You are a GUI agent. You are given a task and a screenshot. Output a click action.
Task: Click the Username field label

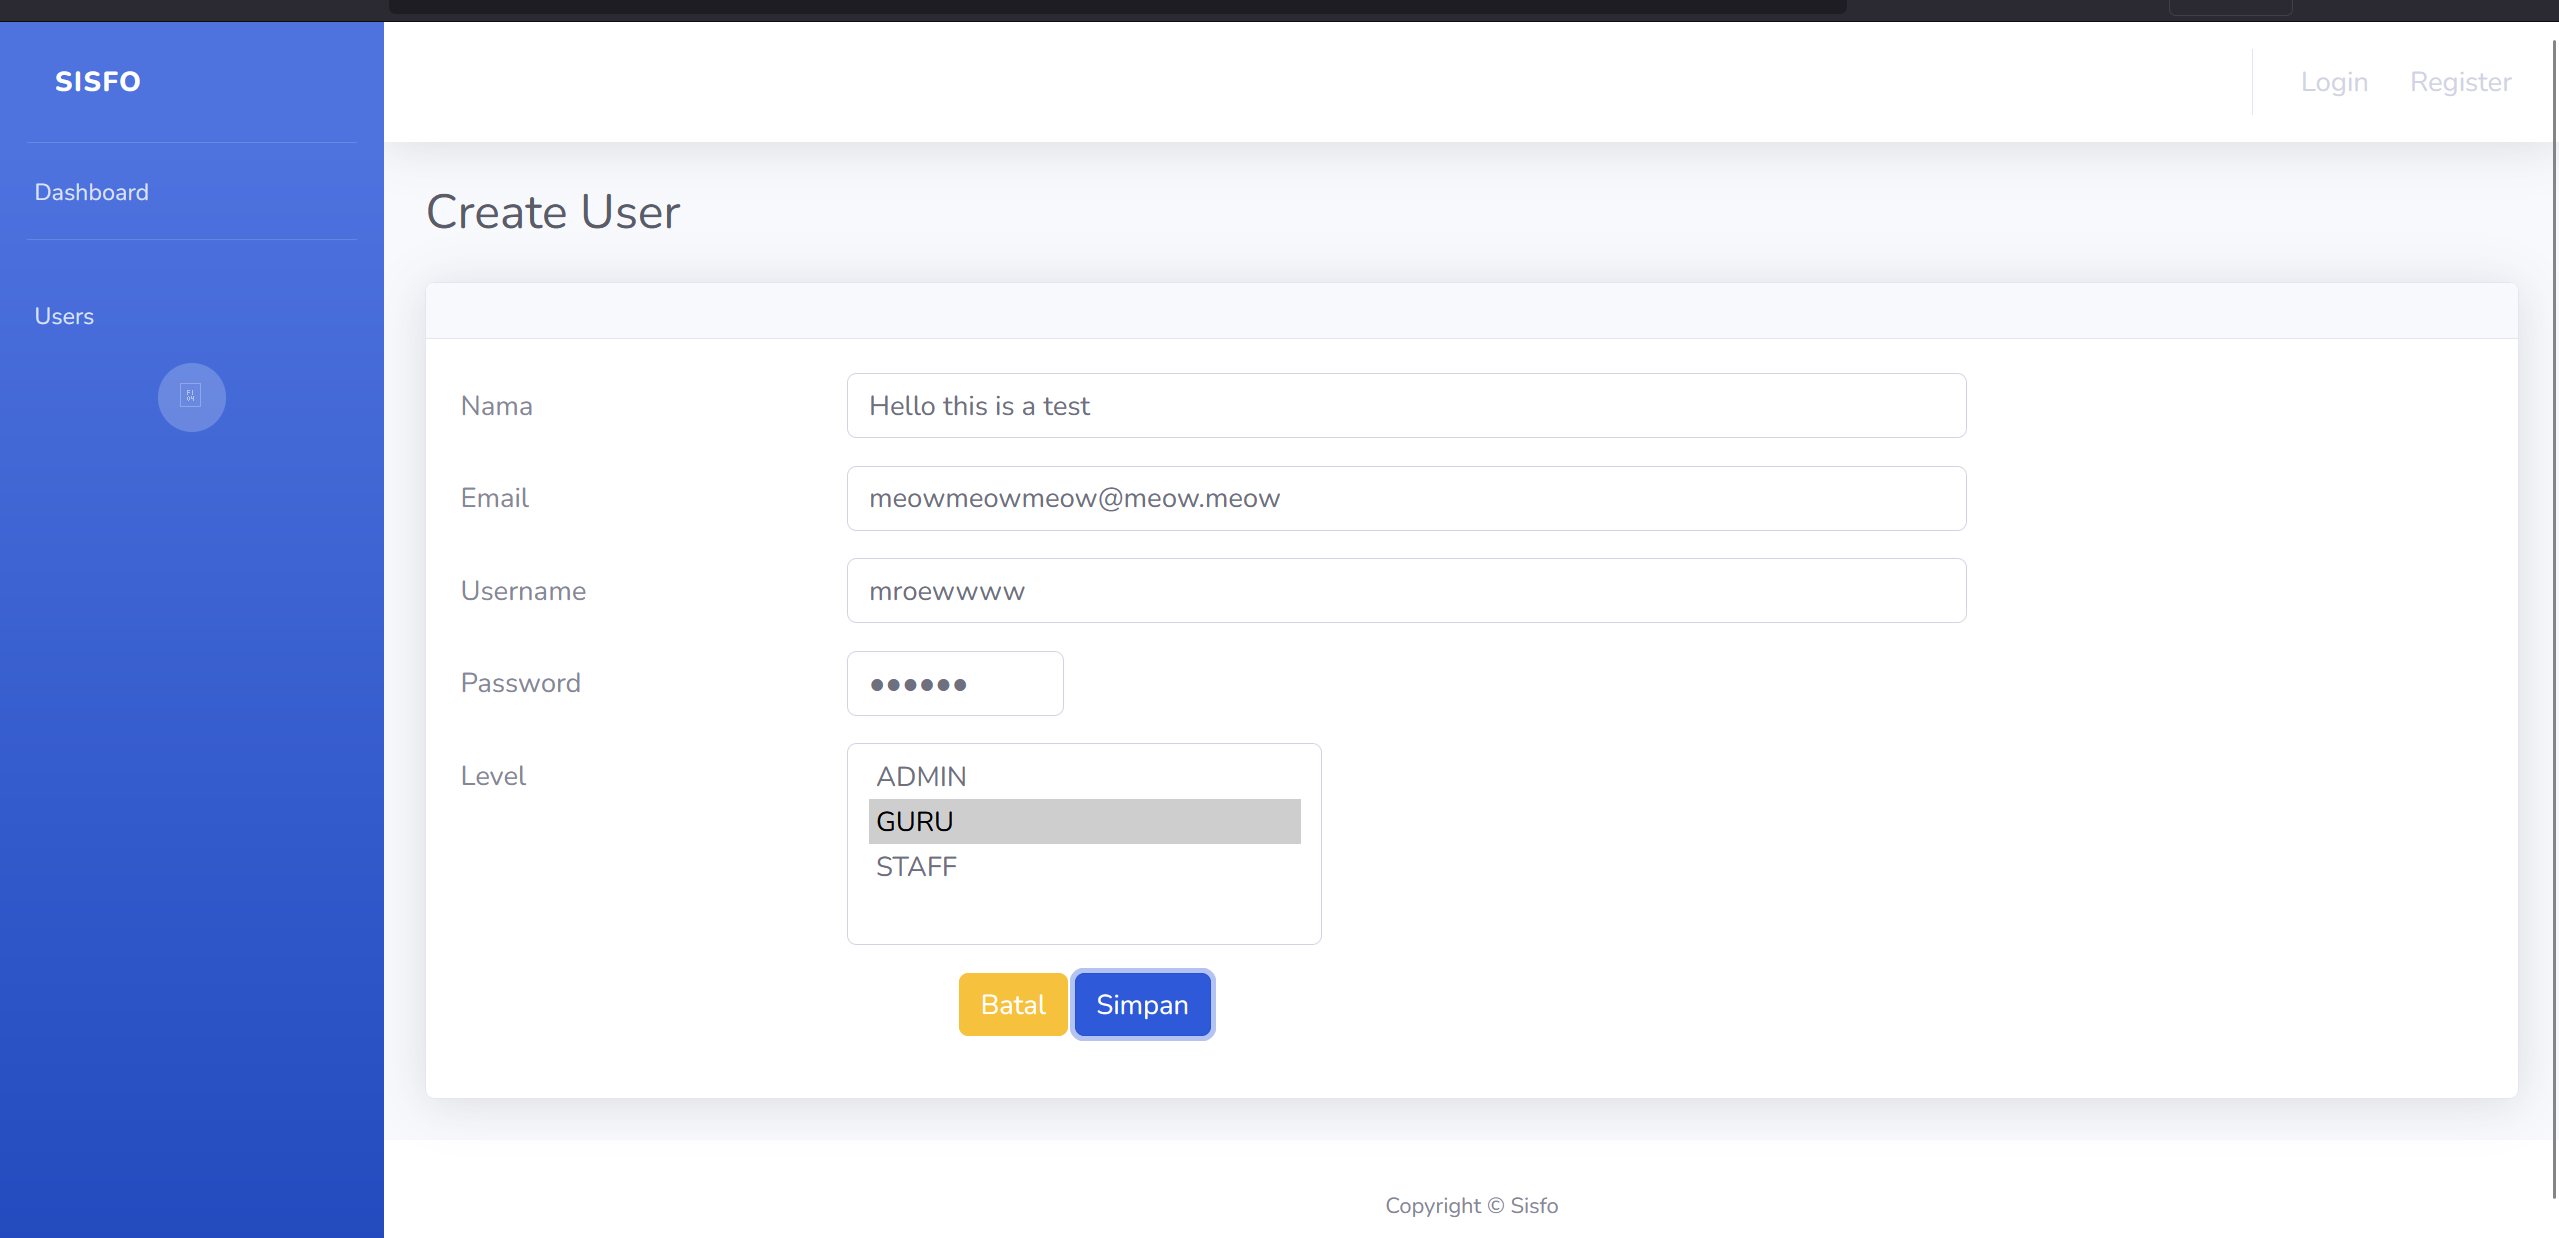(523, 591)
